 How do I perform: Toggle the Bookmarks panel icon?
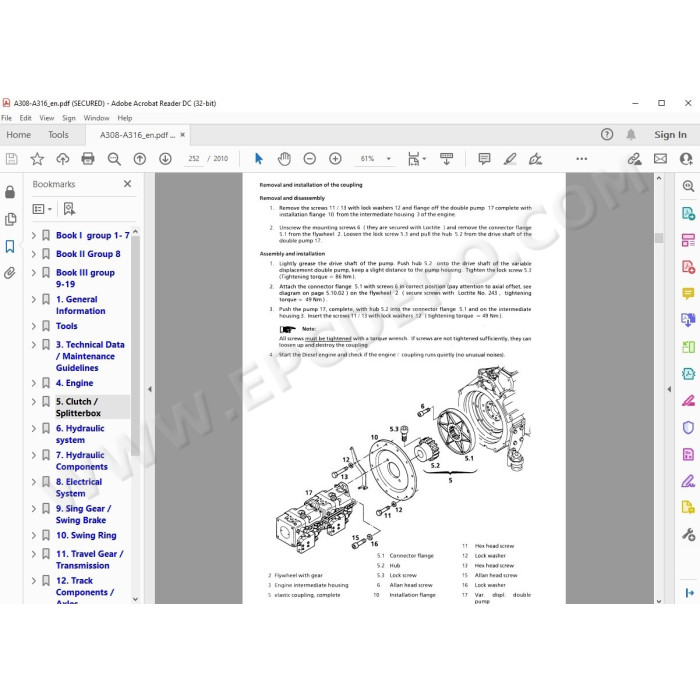tap(10, 246)
